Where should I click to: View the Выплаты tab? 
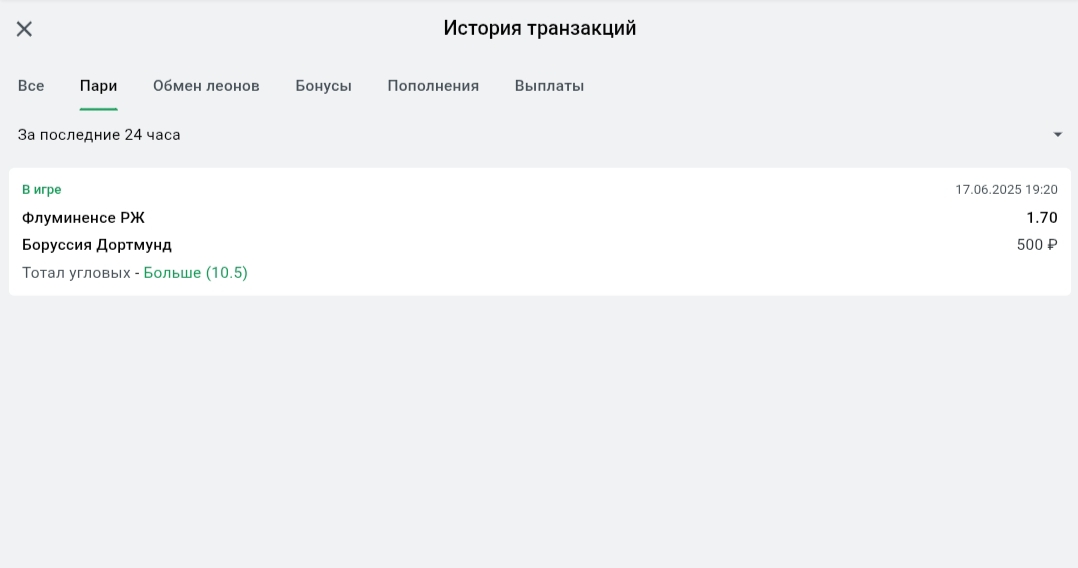tap(549, 86)
